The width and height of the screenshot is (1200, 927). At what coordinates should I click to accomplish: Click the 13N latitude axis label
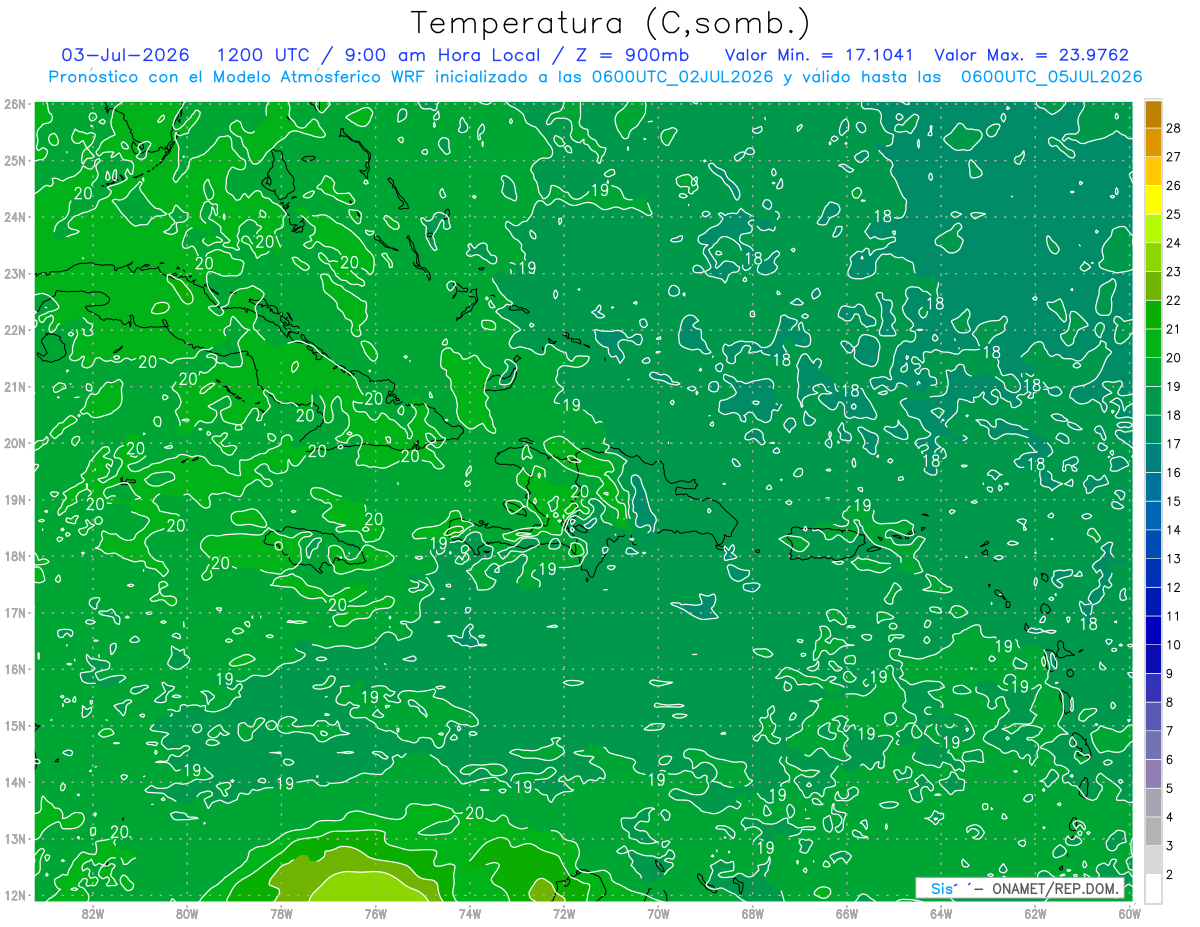[x=14, y=839]
